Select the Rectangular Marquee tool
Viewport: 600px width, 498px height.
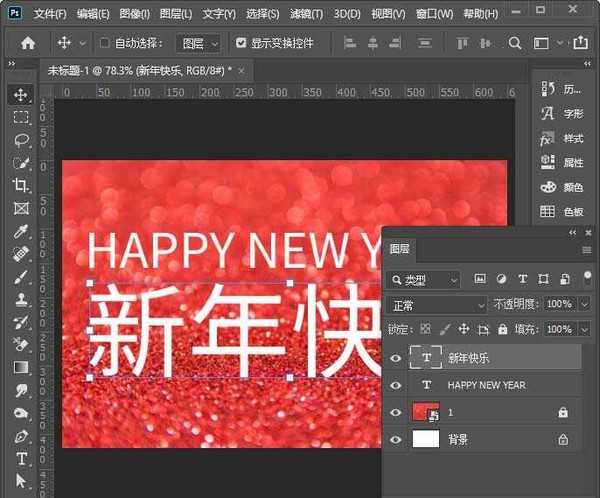click(21, 118)
